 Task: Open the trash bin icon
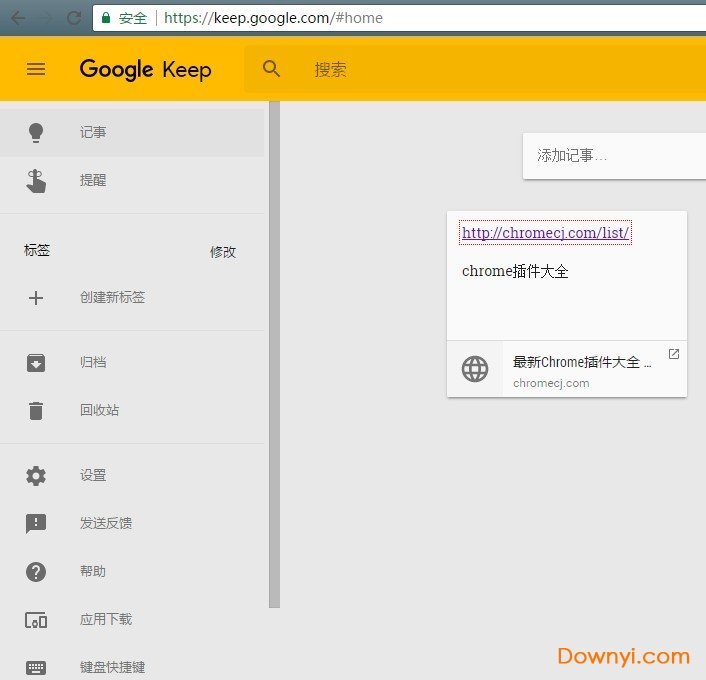(36, 410)
